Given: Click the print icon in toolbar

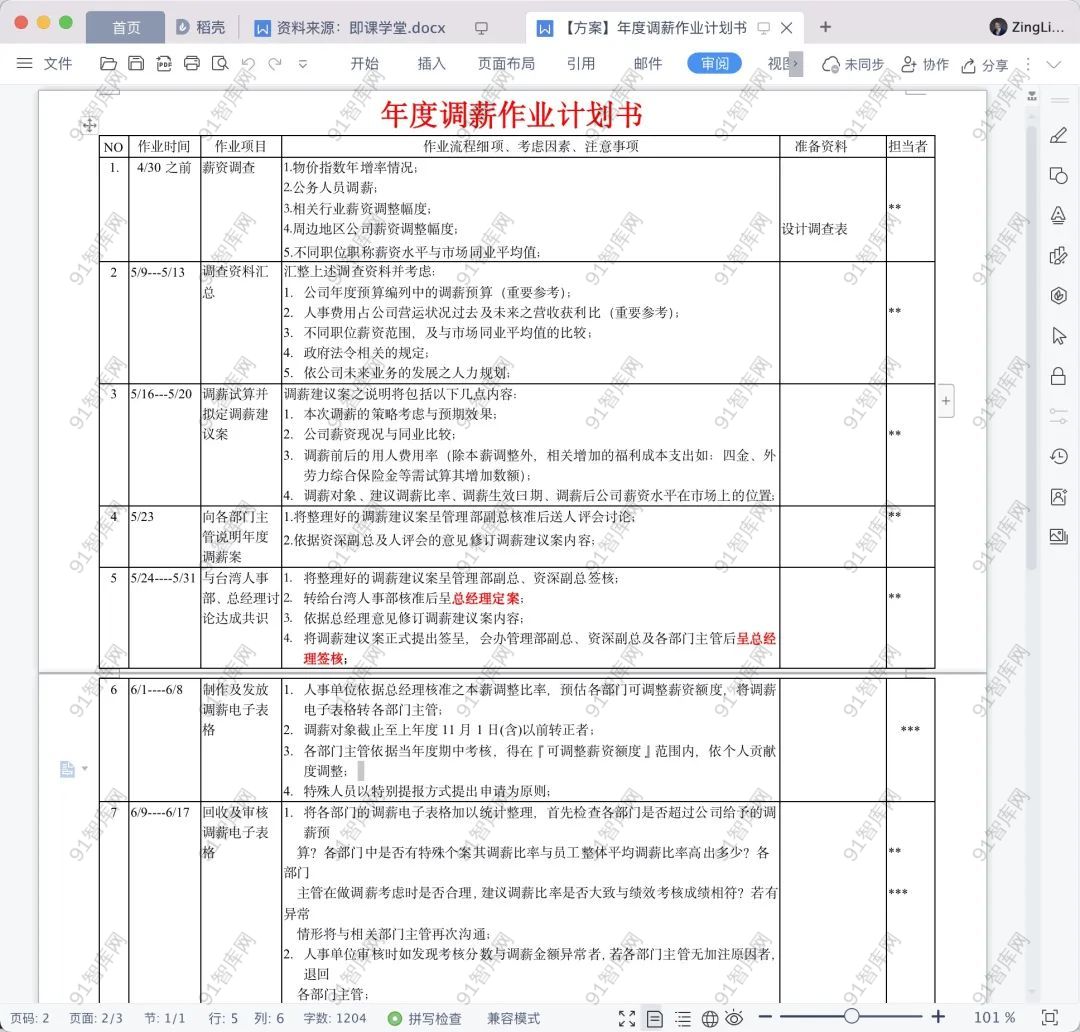Looking at the screenshot, I should click(192, 64).
